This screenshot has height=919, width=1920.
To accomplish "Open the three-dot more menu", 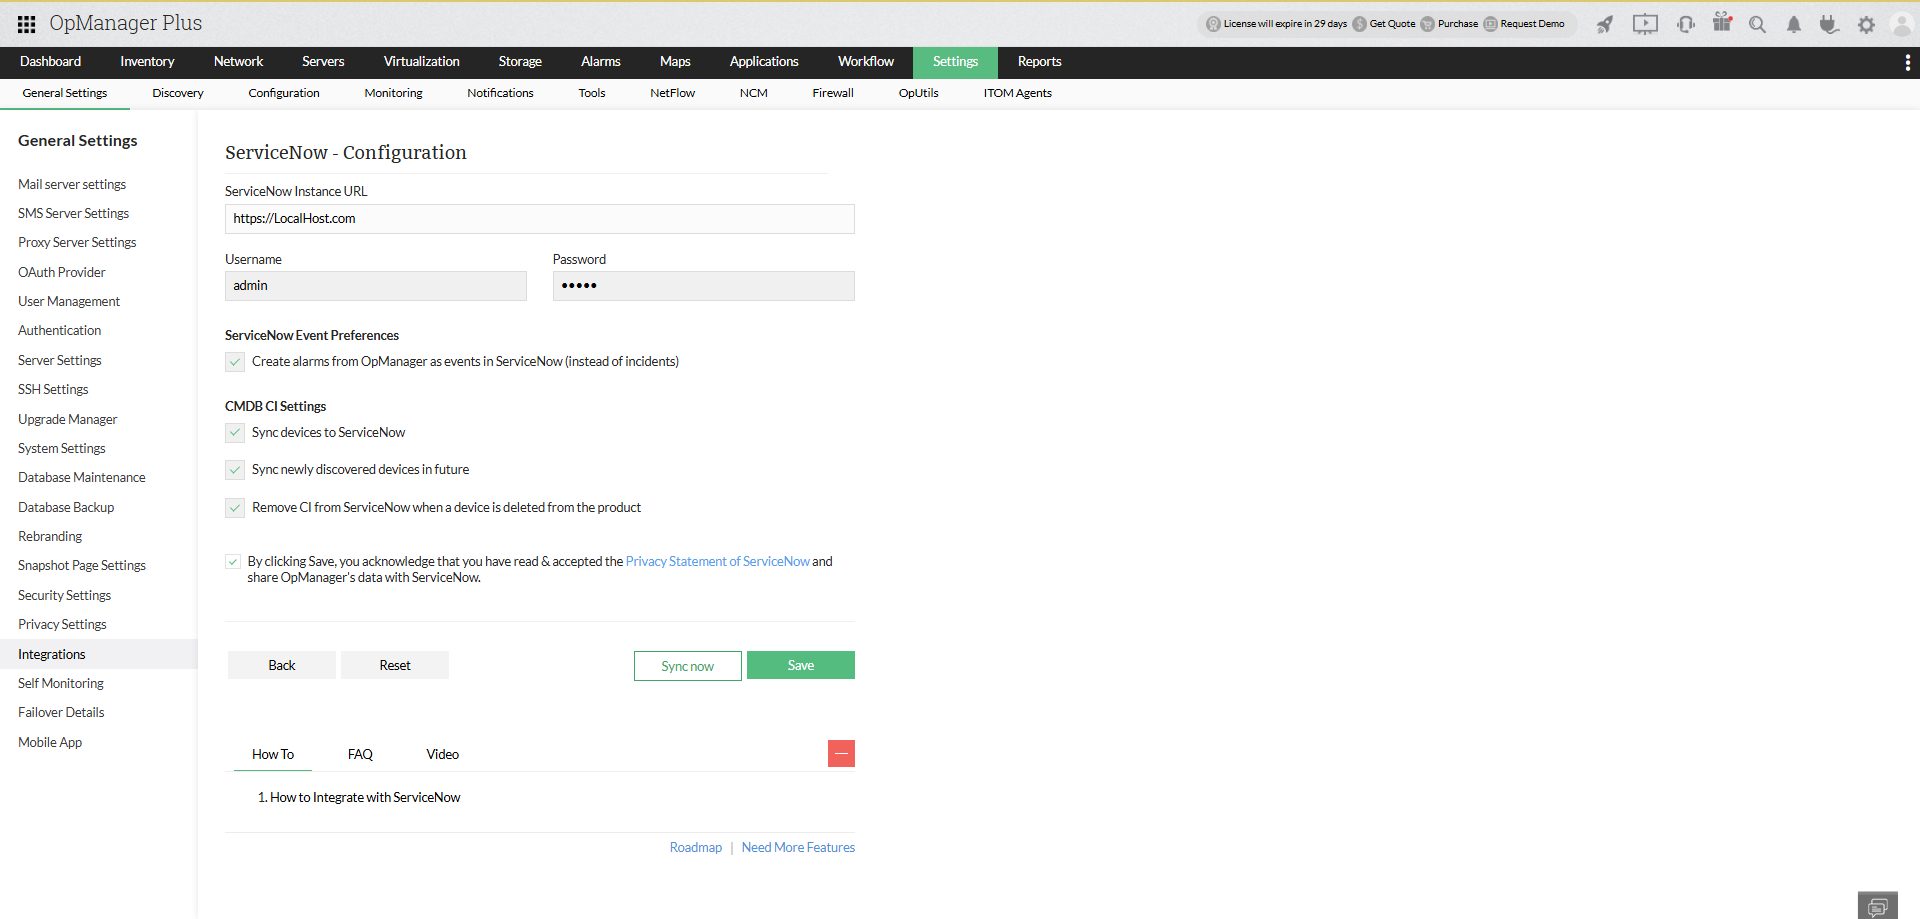I will [x=1908, y=62].
